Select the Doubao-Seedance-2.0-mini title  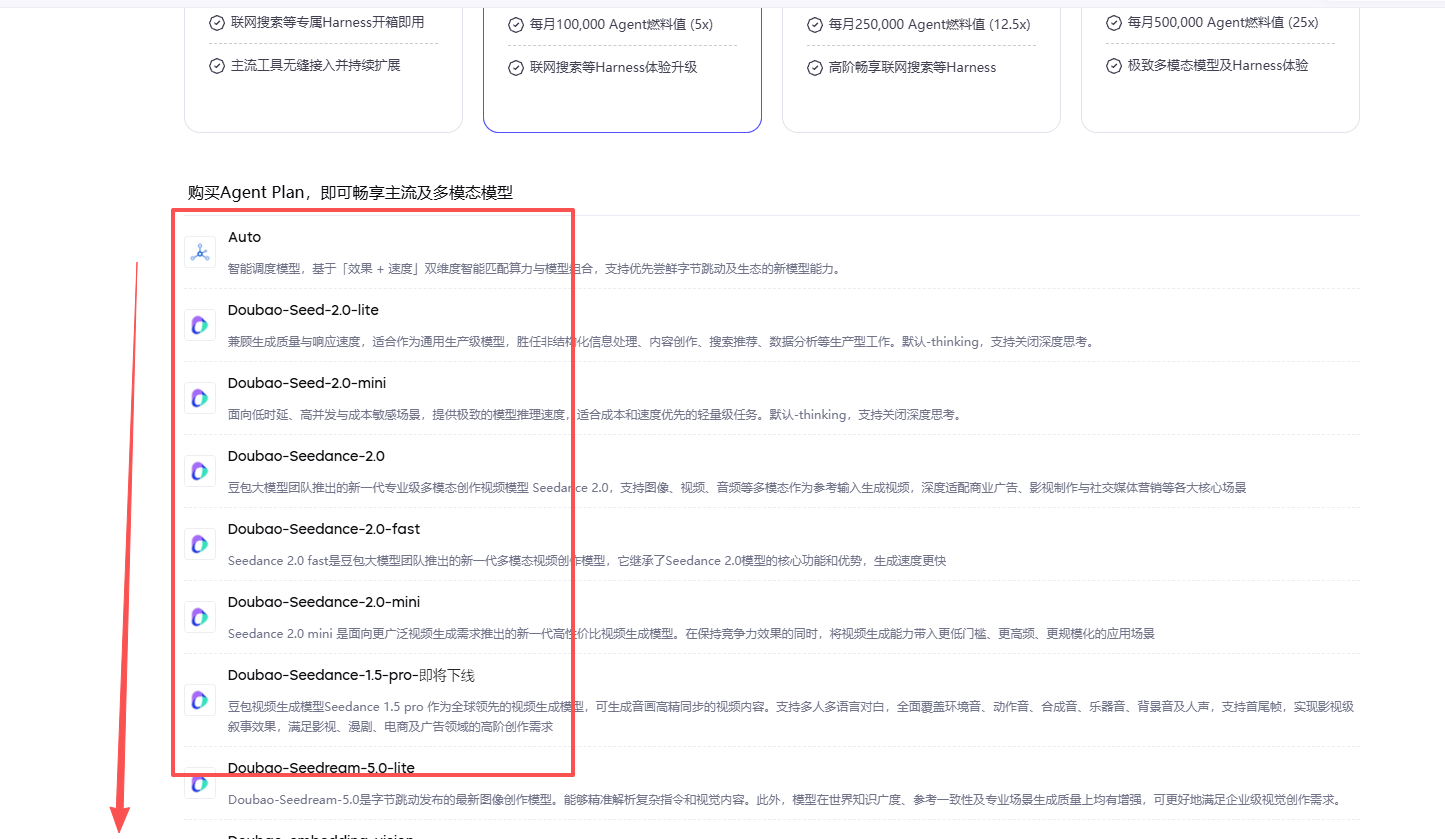pos(324,602)
